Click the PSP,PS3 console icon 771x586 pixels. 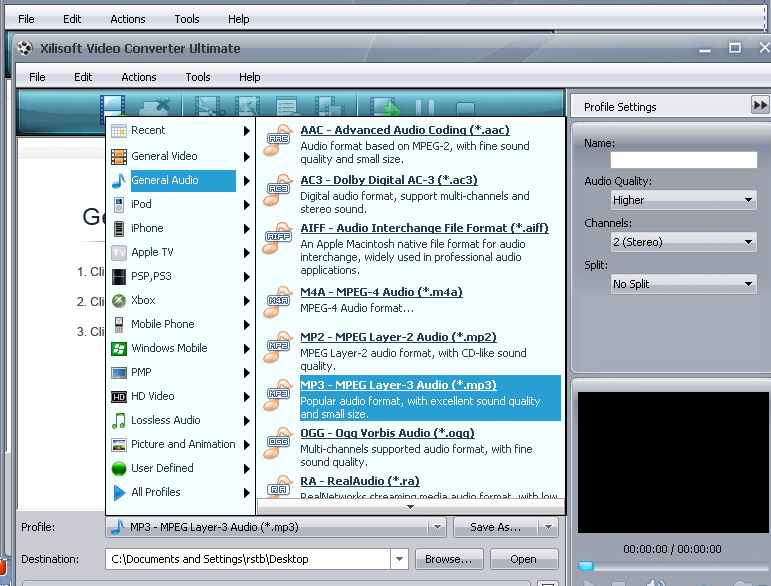tap(119, 276)
